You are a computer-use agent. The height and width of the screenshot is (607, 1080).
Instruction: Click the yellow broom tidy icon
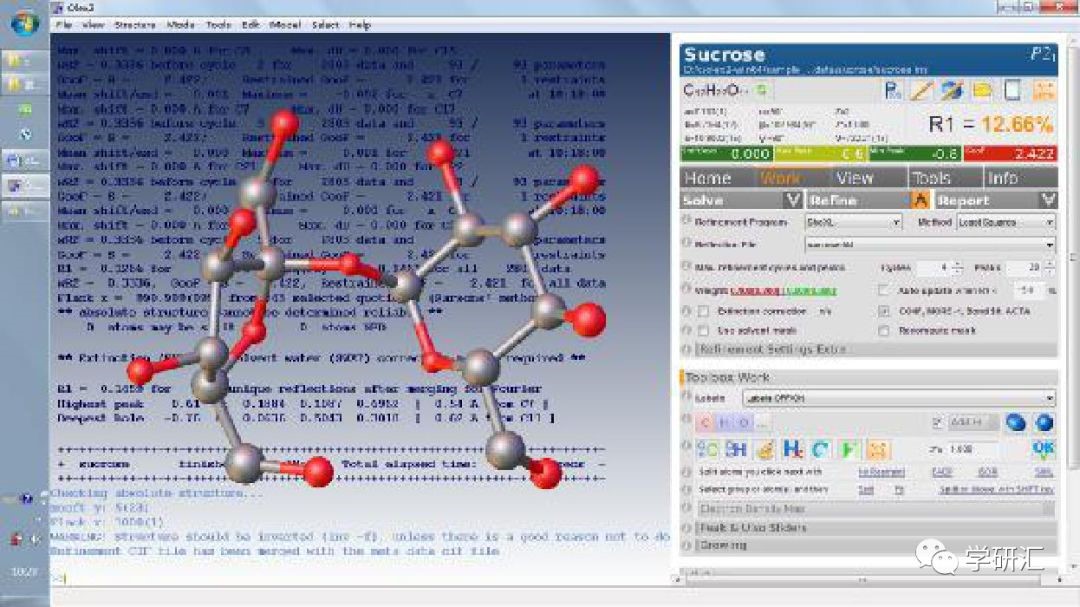tap(765, 450)
